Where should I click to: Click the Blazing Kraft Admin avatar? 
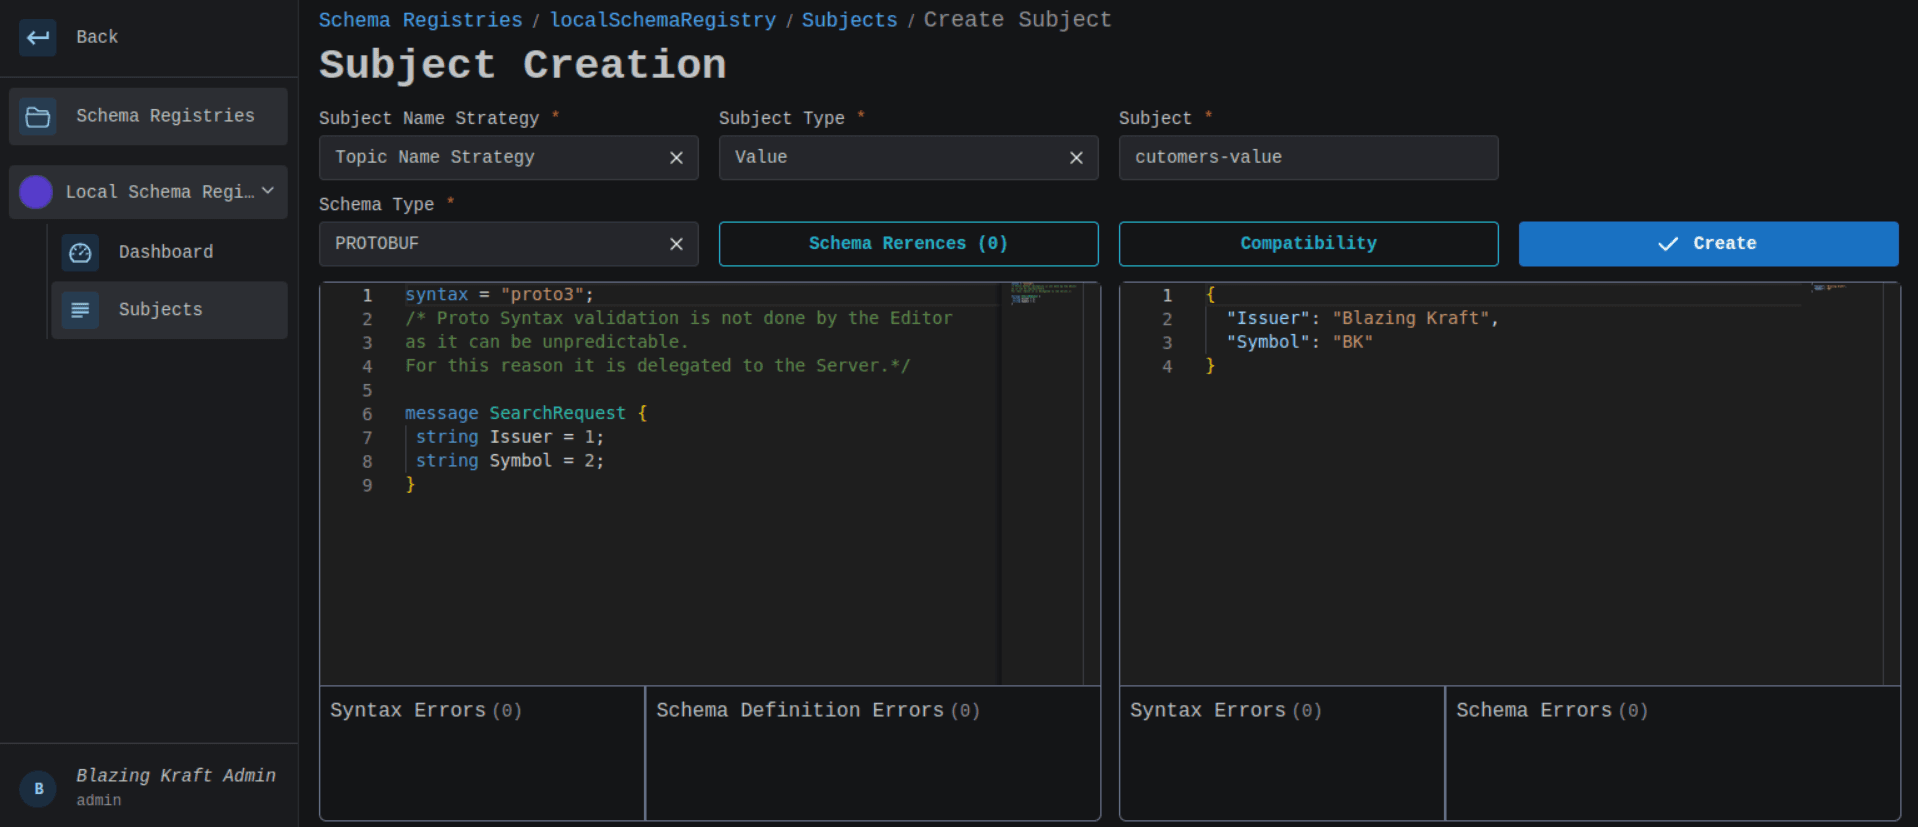click(38, 789)
